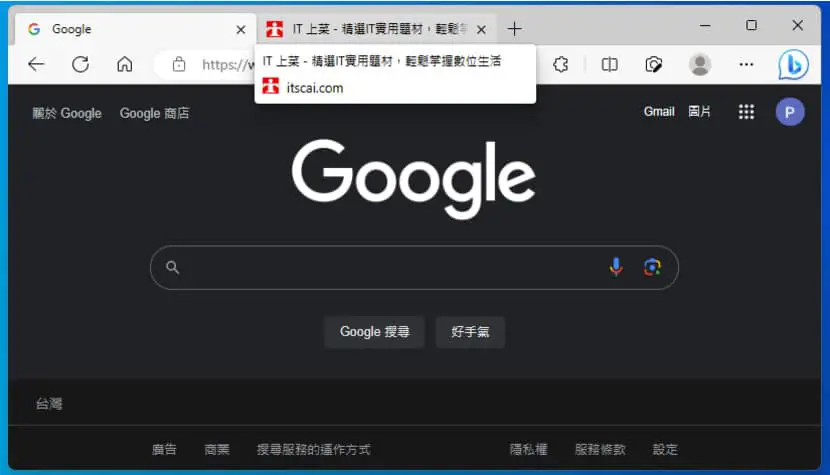Click inside the Google search box
Image resolution: width=830 pixels, height=475 pixels.
[392, 267]
